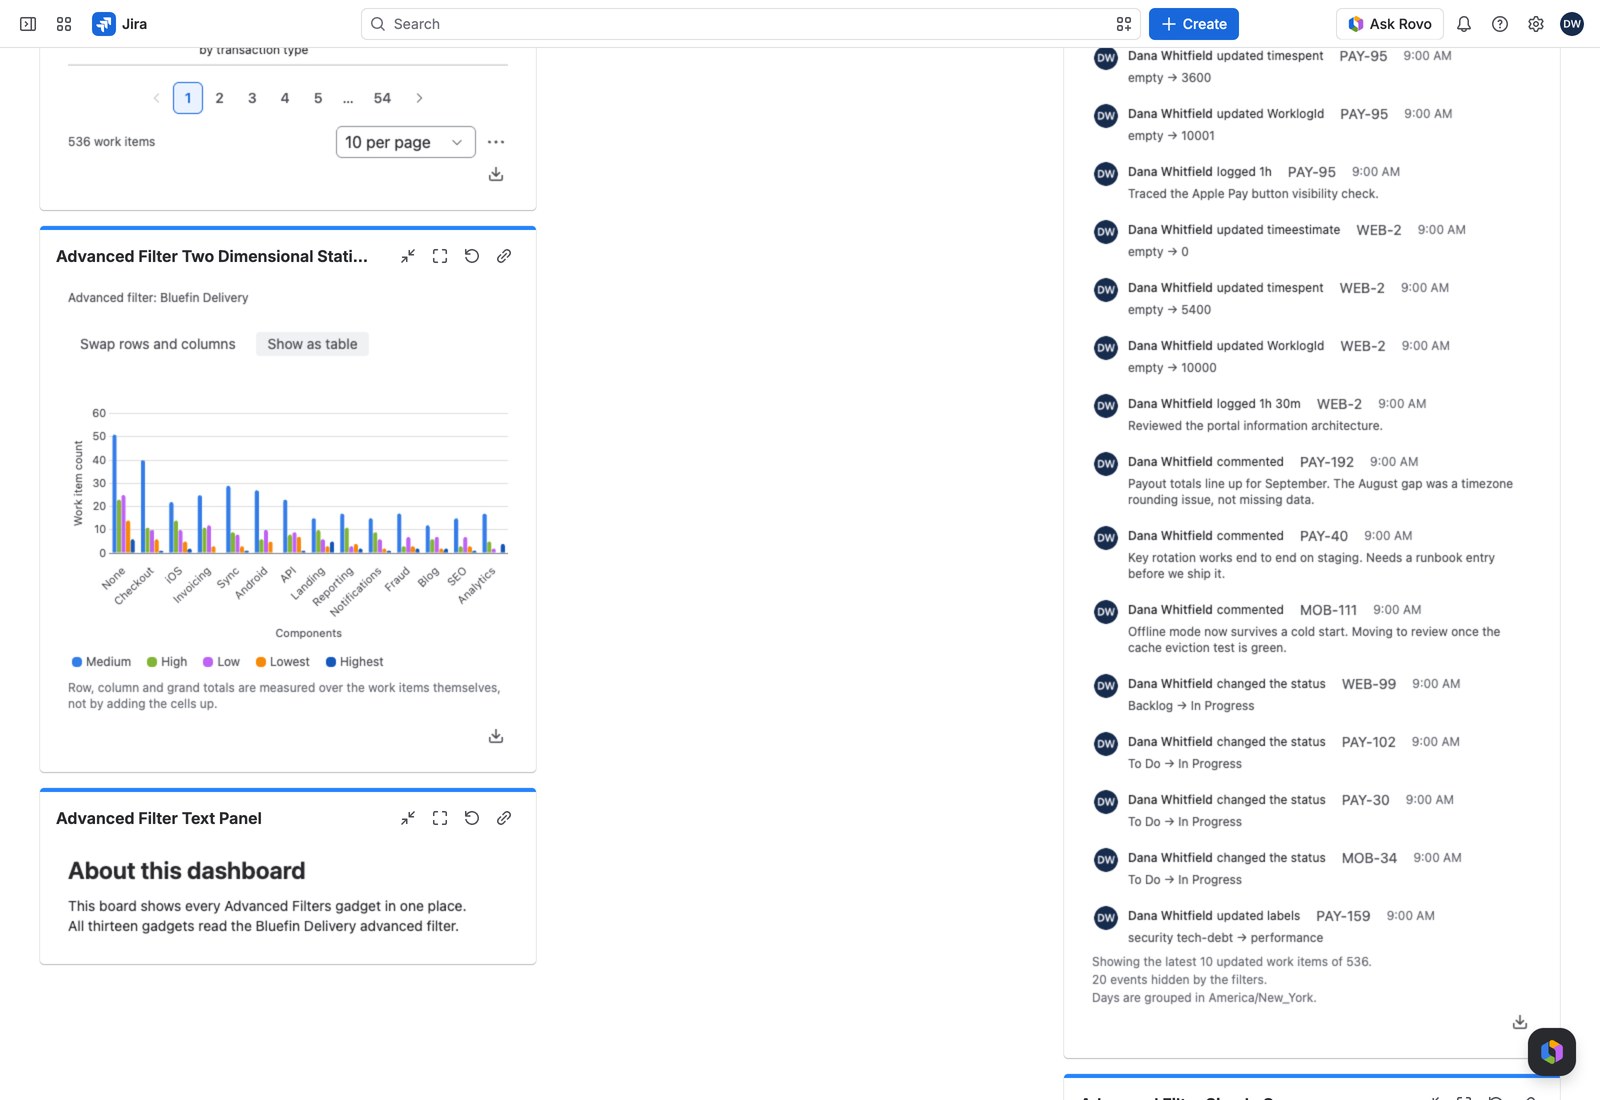Image resolution: width=1600 pixels, height=1100 pixels.
Task: Open work item MOB-111 link
Action: [1328, 610]
